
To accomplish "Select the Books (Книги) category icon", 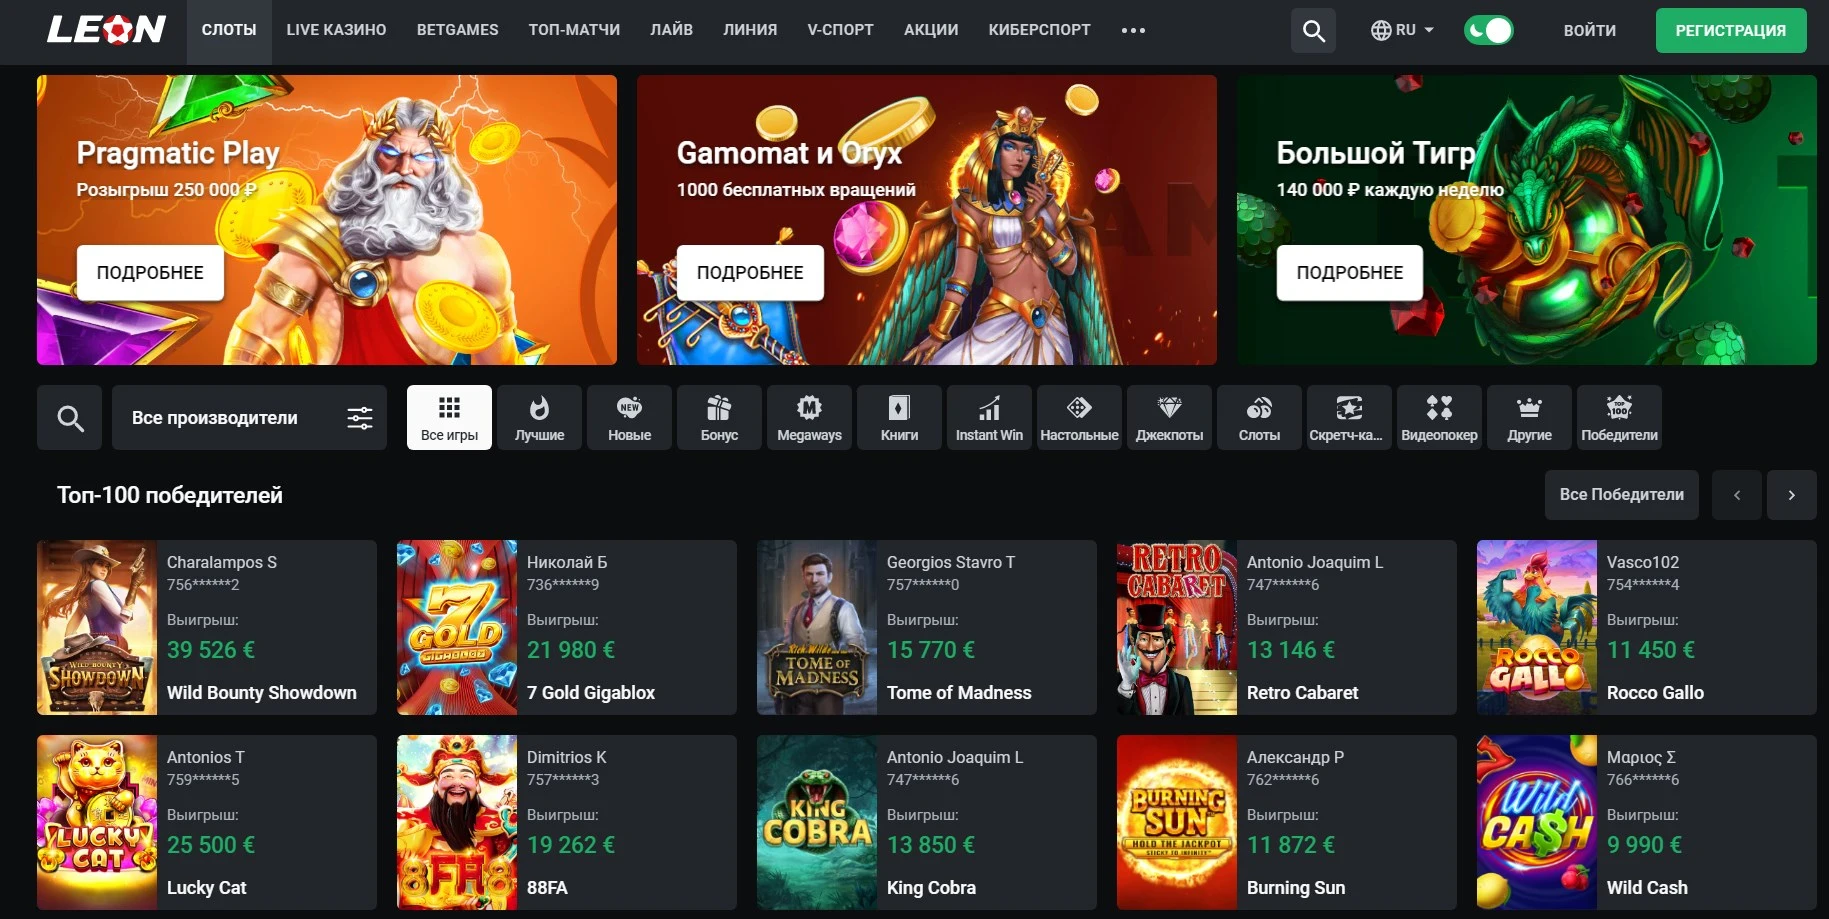I will (x=899, y=418).
